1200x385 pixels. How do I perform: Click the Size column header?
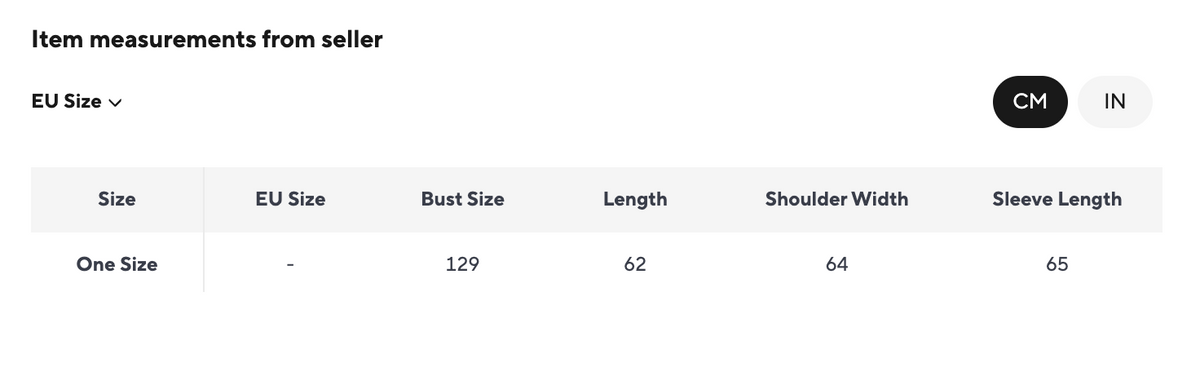[117, 199]
